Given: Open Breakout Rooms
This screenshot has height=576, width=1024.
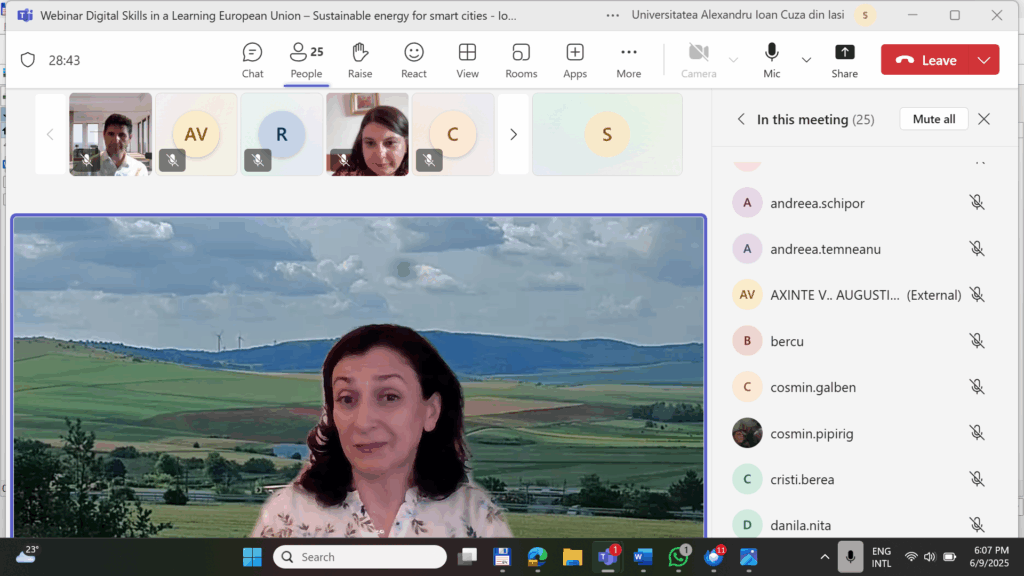Looking at the screenshot, I should 521,60.
